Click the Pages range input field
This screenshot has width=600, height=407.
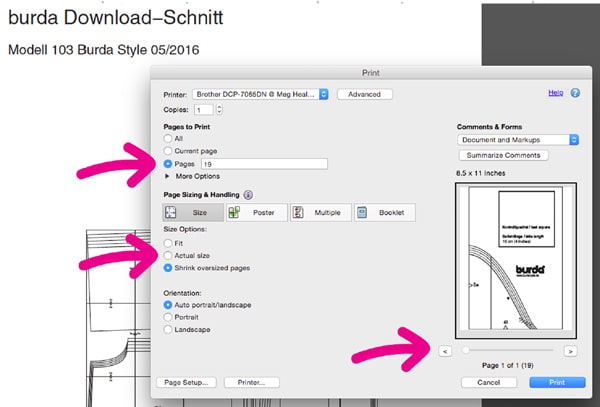click(264, 164)
